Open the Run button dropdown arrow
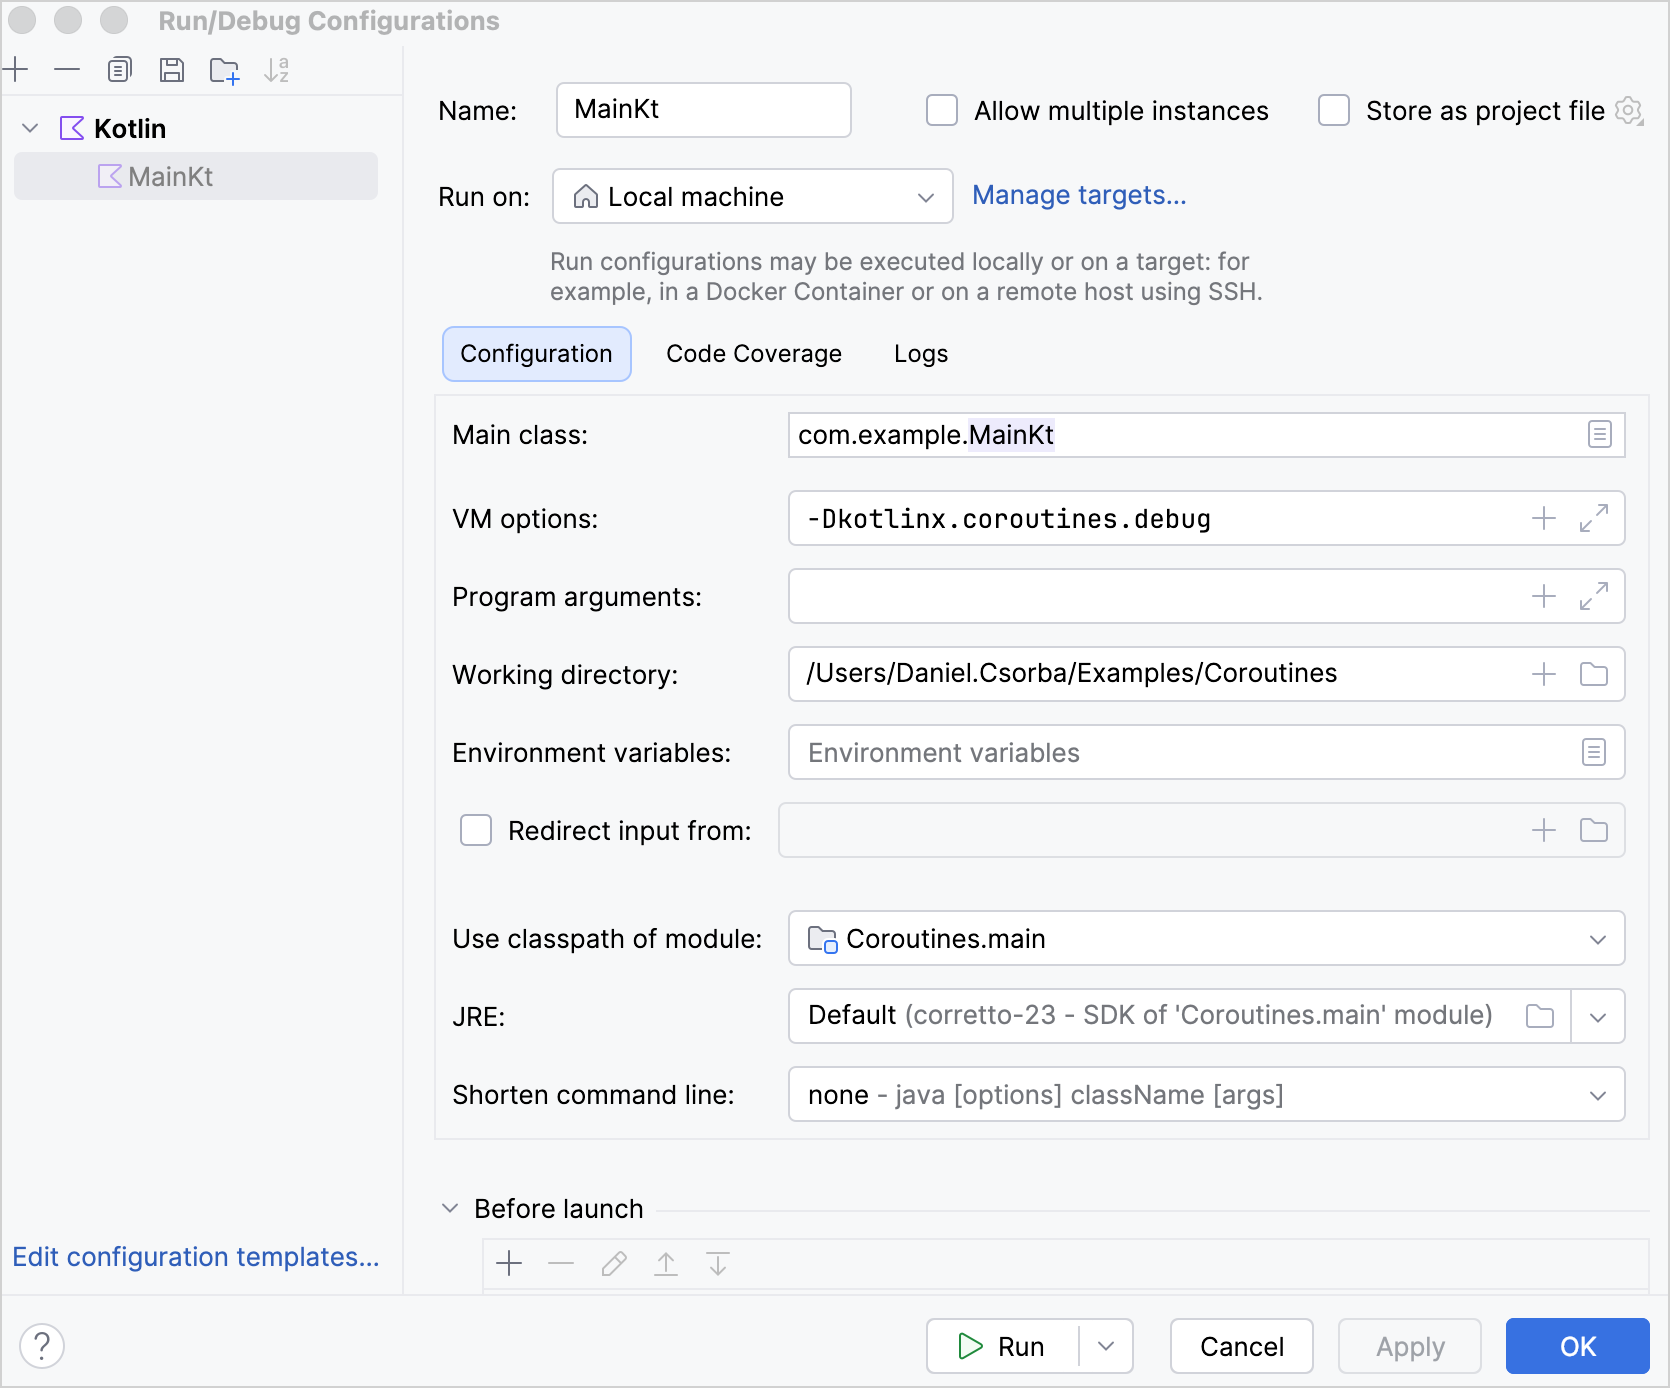This screenshot has height=1388, width=1670. (1106, 1346)
